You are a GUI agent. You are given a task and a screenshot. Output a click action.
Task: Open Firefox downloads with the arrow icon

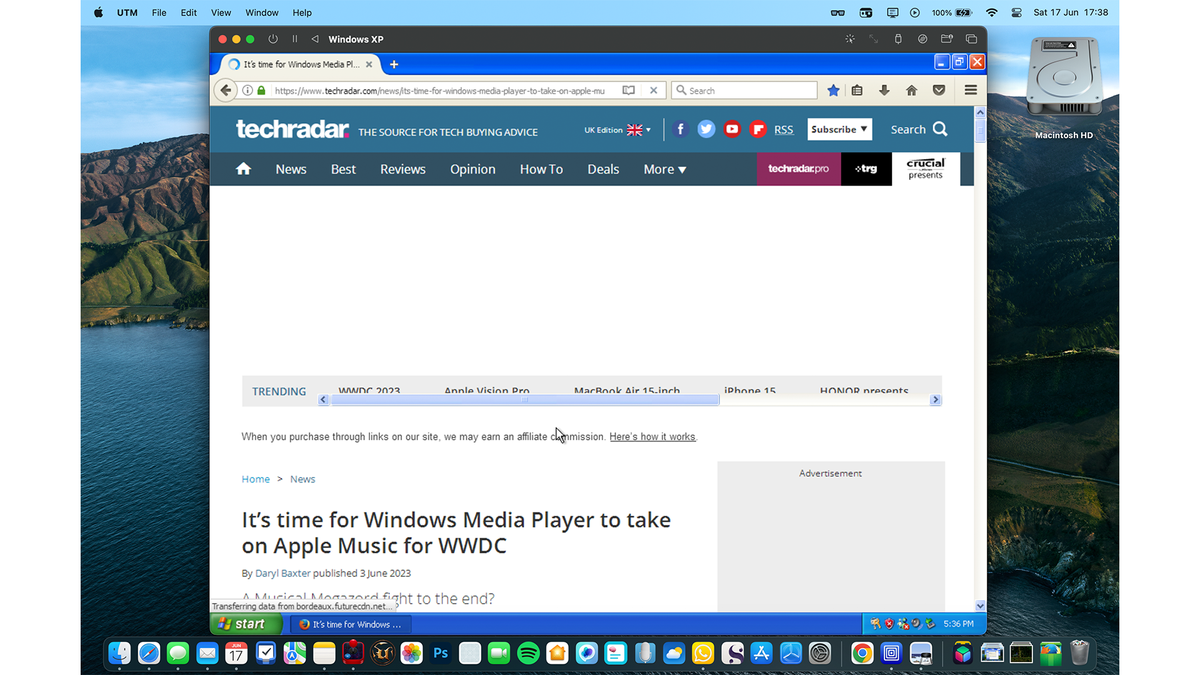(x=884, y=90)
